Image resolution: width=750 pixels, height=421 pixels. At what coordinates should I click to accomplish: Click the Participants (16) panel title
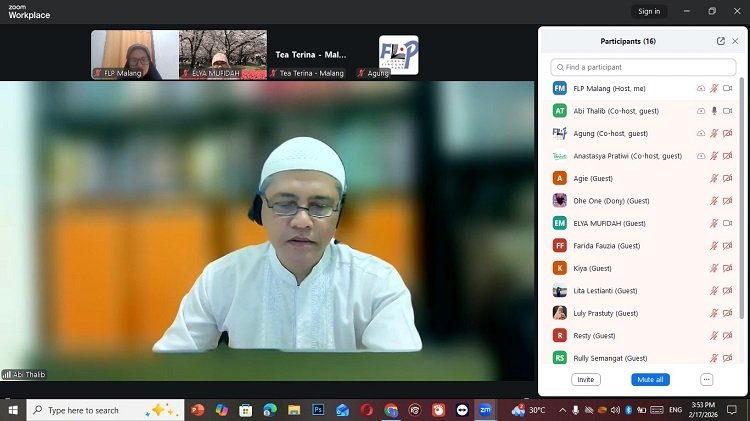coord(628,41)
